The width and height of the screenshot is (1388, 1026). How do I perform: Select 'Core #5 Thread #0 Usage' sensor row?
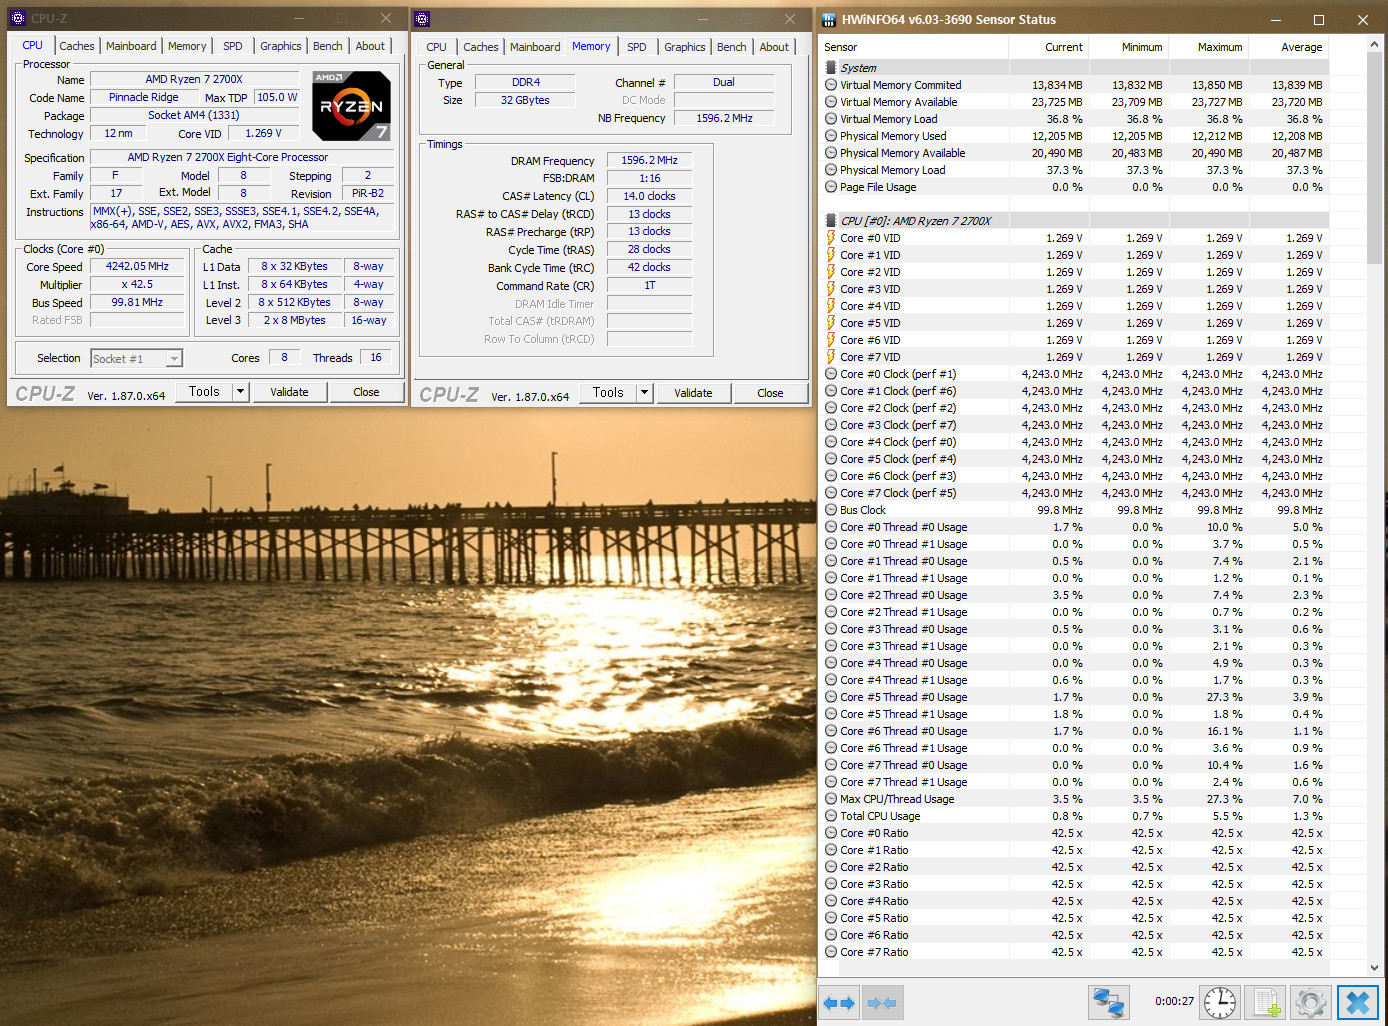[1074, 697]
